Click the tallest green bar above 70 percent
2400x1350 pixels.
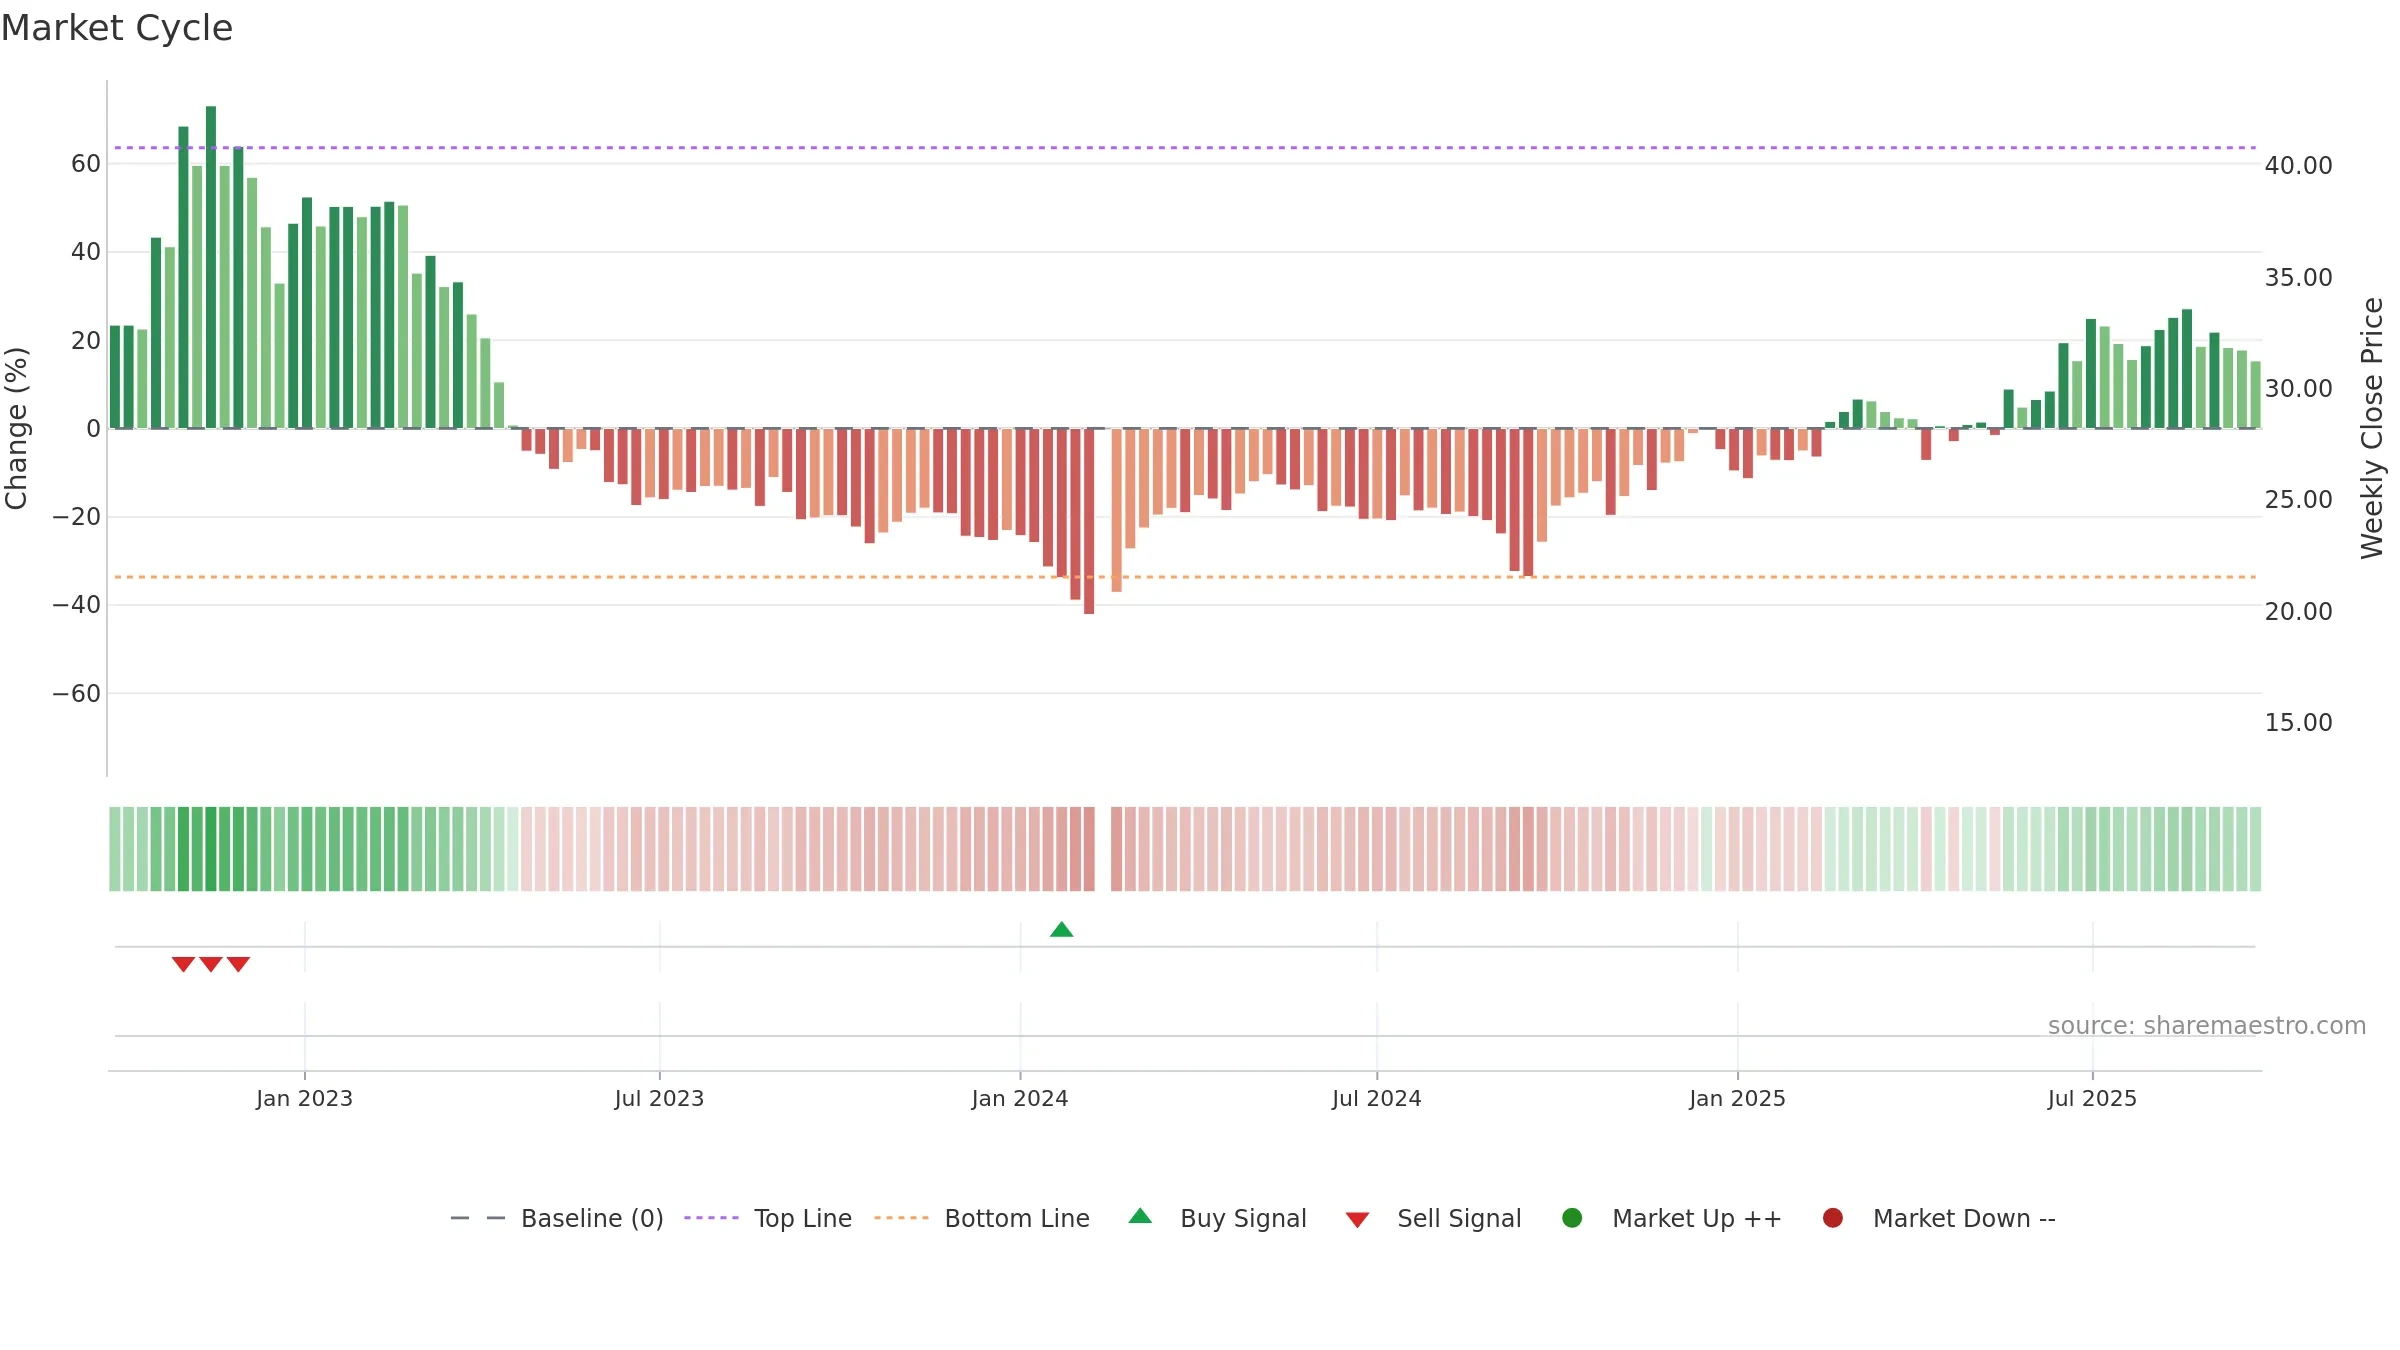pyautogui.click(x=211, y=267)
